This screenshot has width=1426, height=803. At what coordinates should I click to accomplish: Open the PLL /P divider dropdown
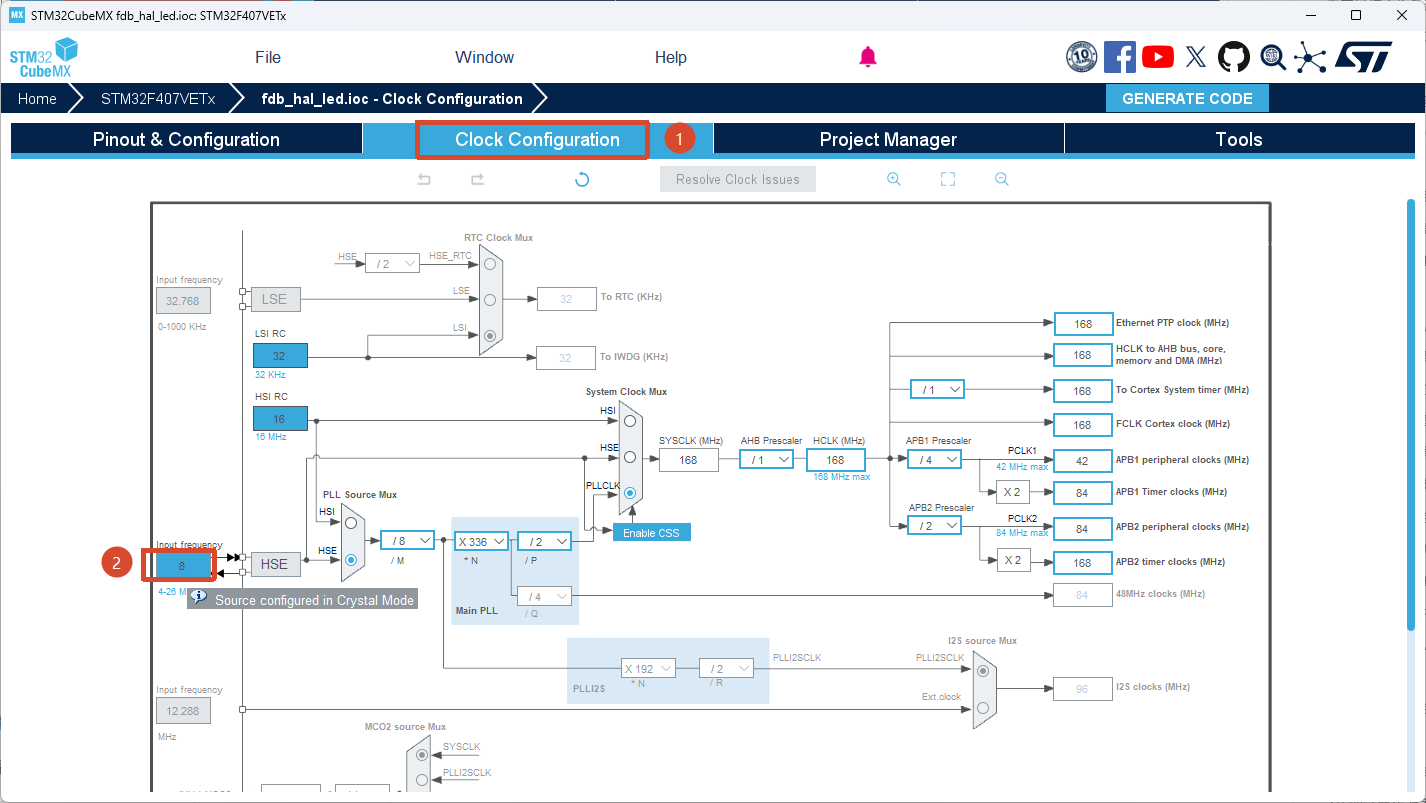(x=544, y=541)
